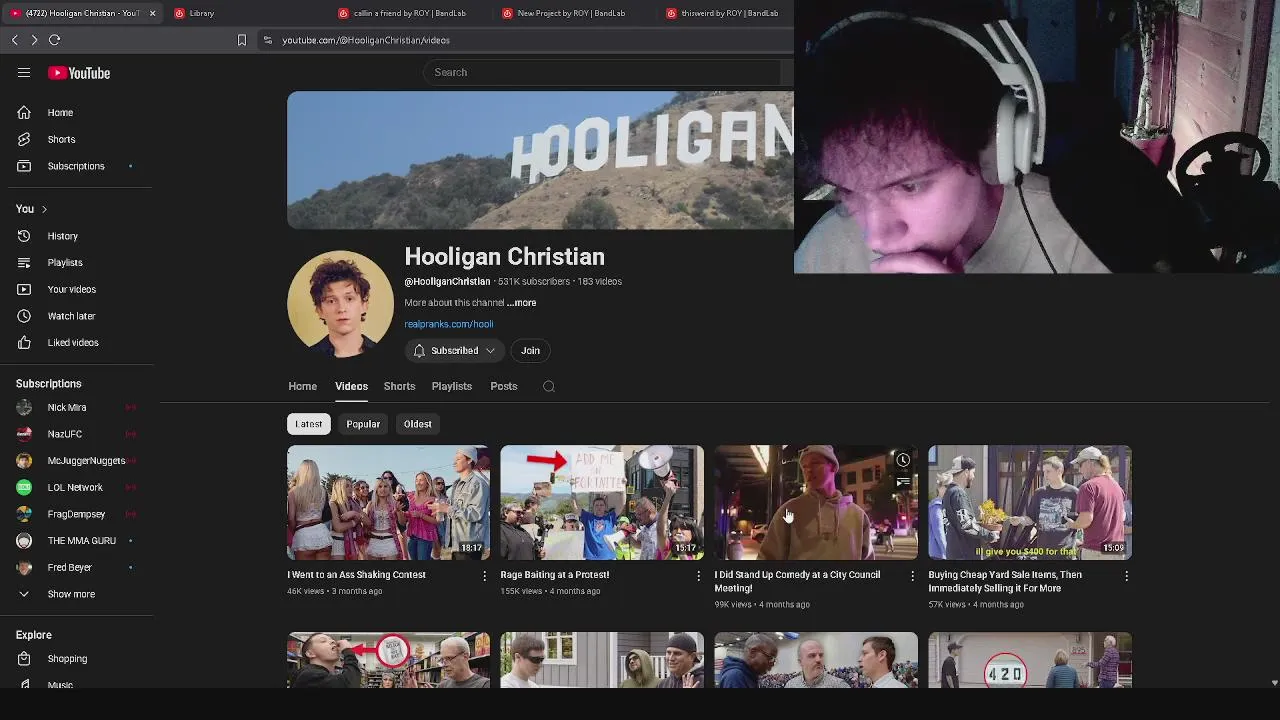Open options menu for Stand Up Comedy video

coord(912,576)
